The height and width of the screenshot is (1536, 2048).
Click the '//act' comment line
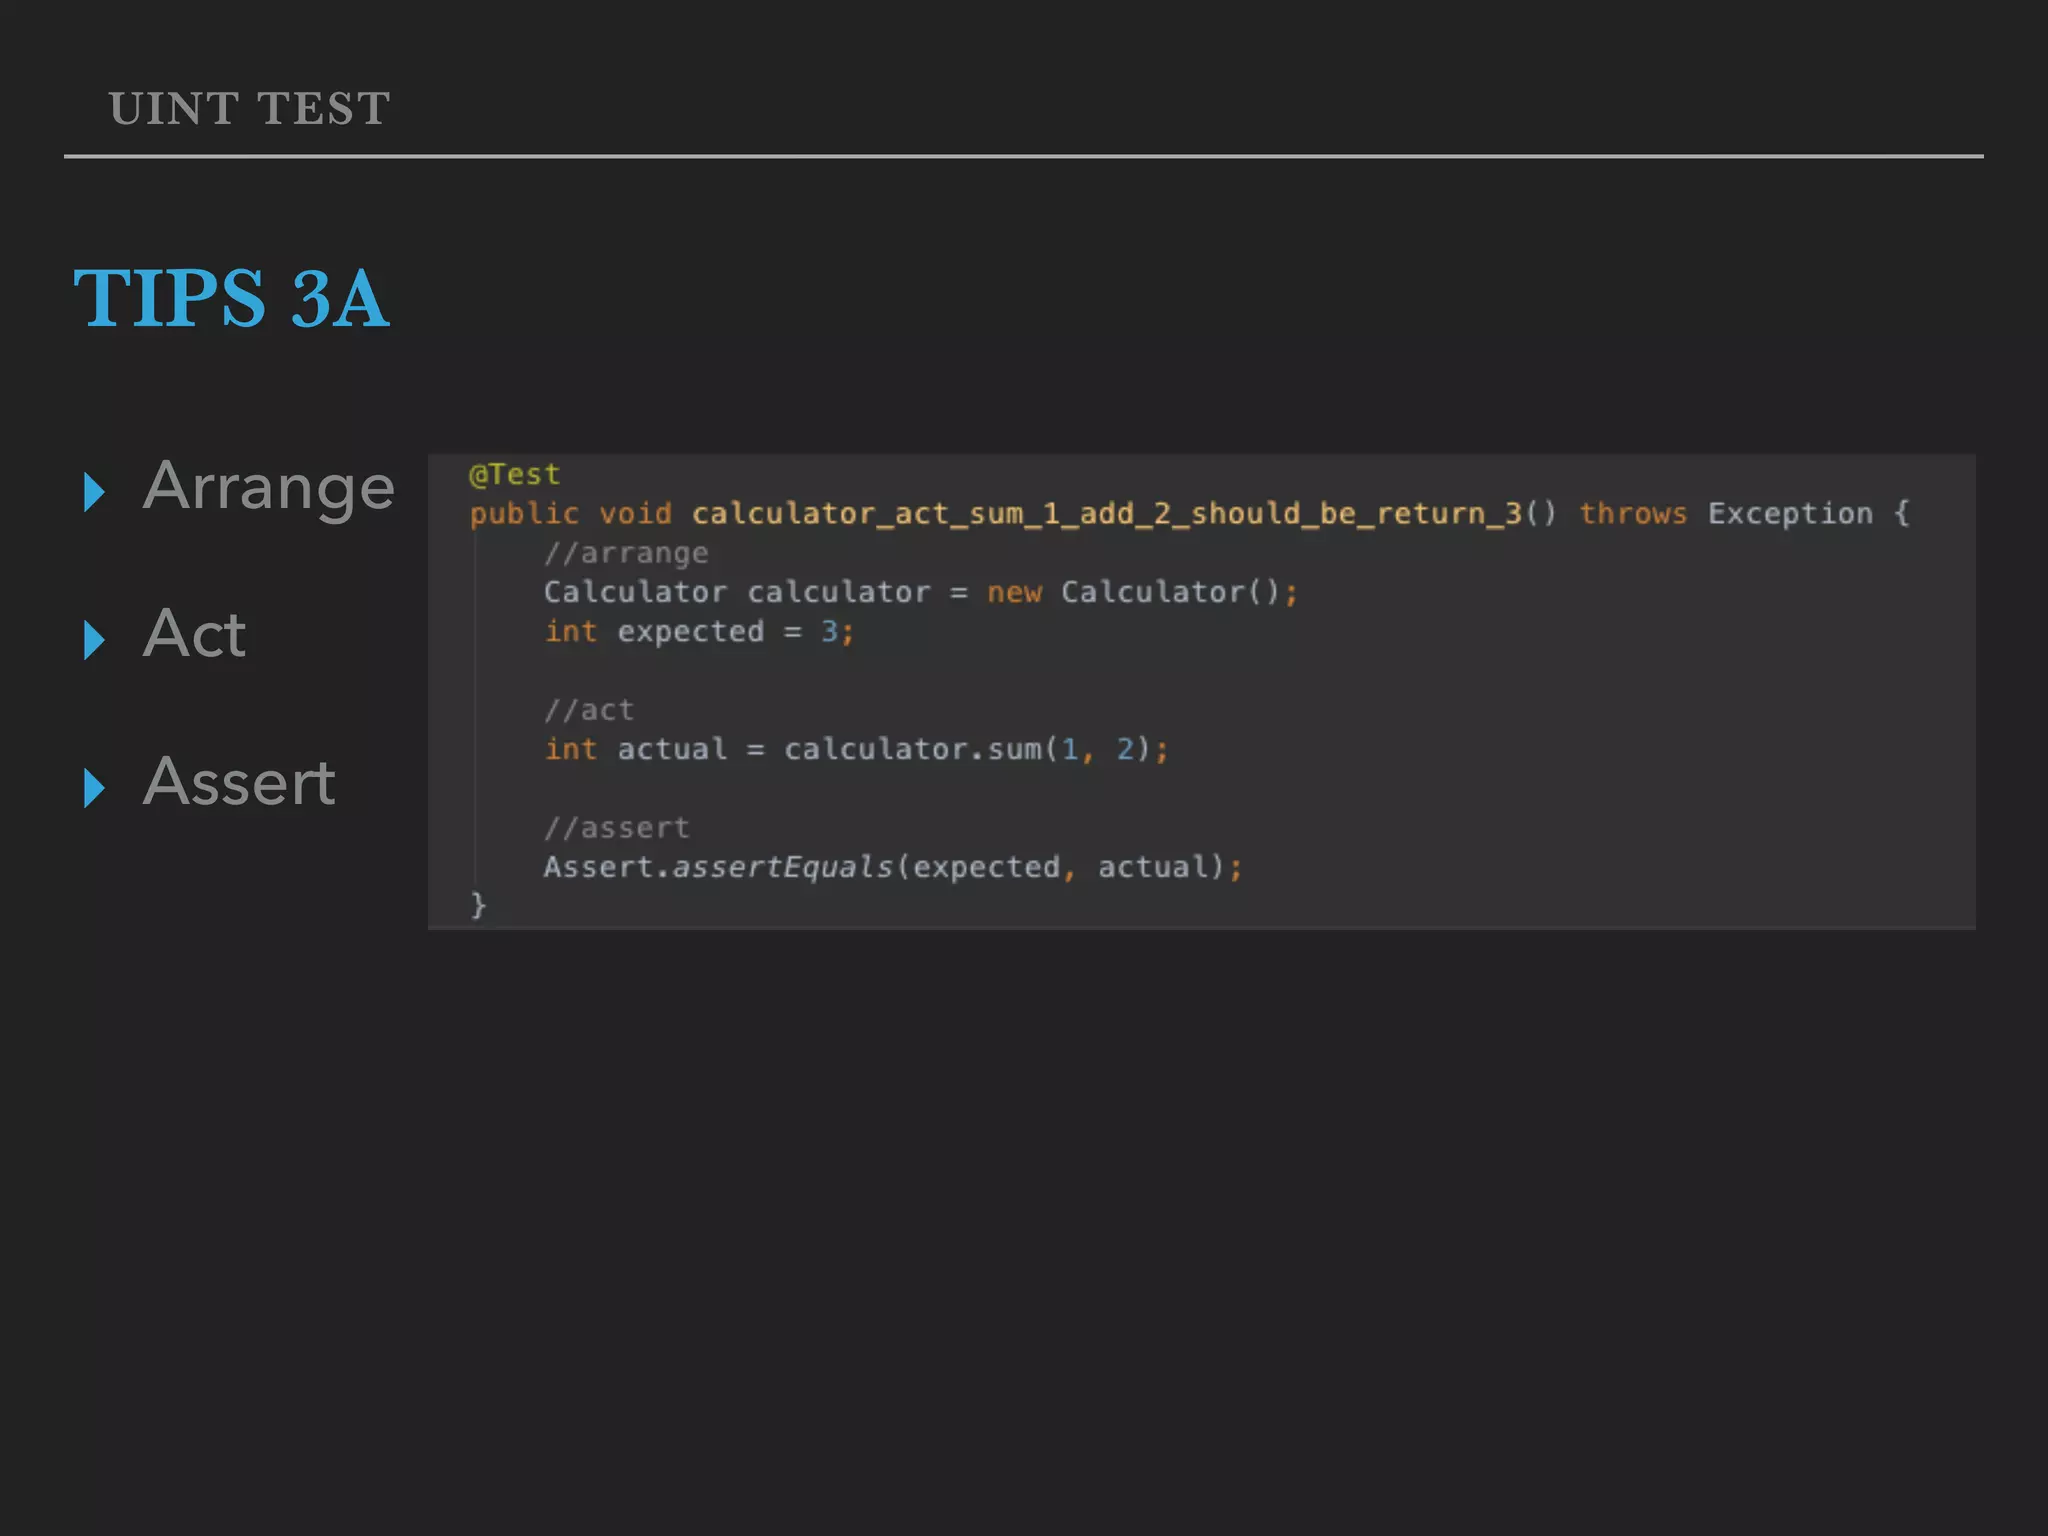coord(589,710)
